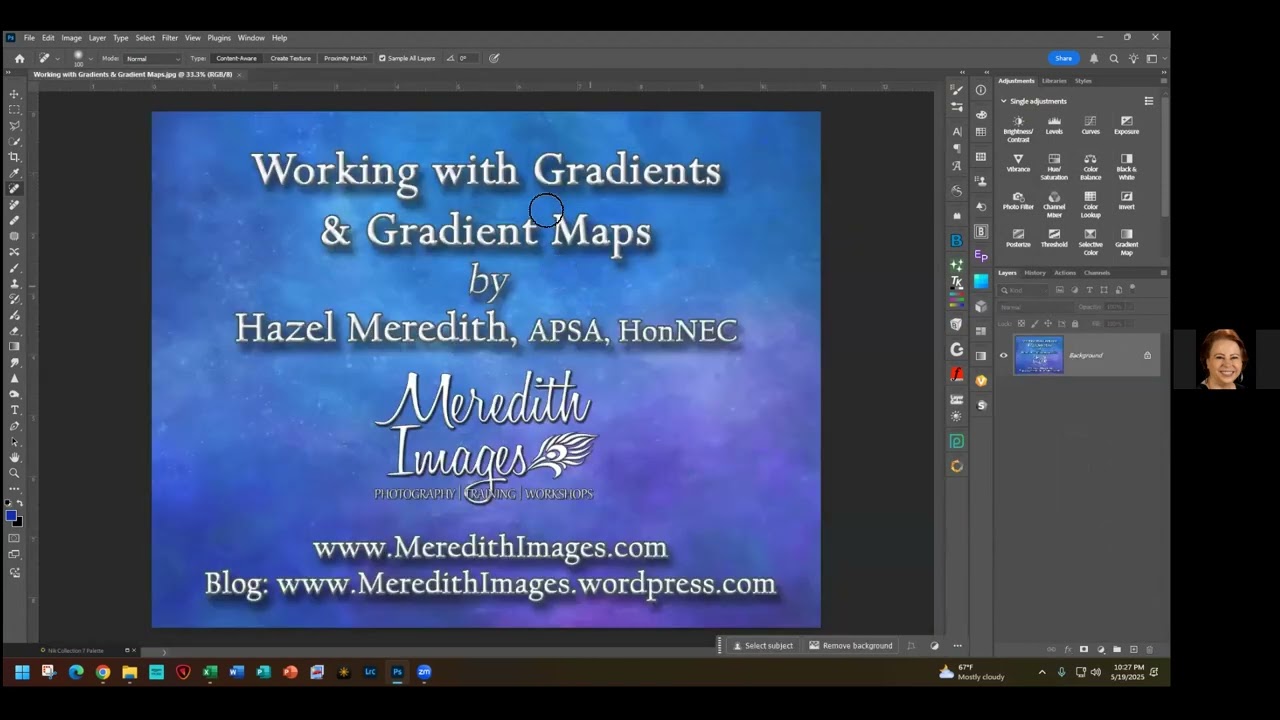Switch to the Libraries tab

tap(1054, 81)
